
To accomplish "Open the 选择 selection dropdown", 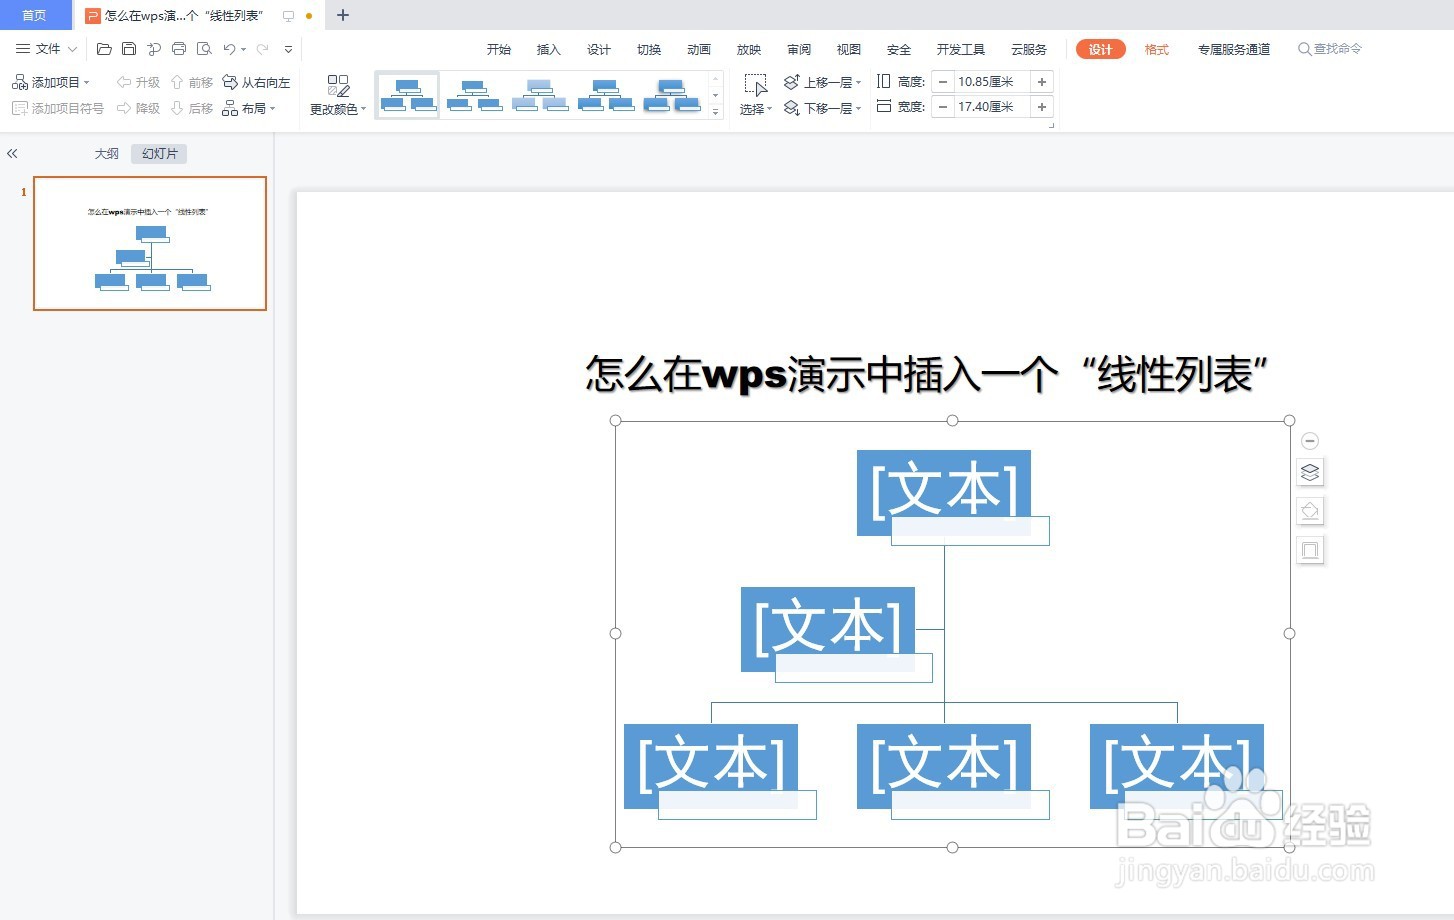I will point(756,96).
